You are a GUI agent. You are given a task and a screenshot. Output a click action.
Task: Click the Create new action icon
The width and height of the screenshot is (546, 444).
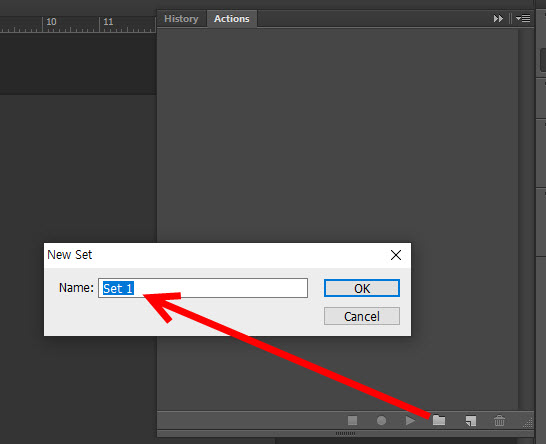tap(471, 421)
